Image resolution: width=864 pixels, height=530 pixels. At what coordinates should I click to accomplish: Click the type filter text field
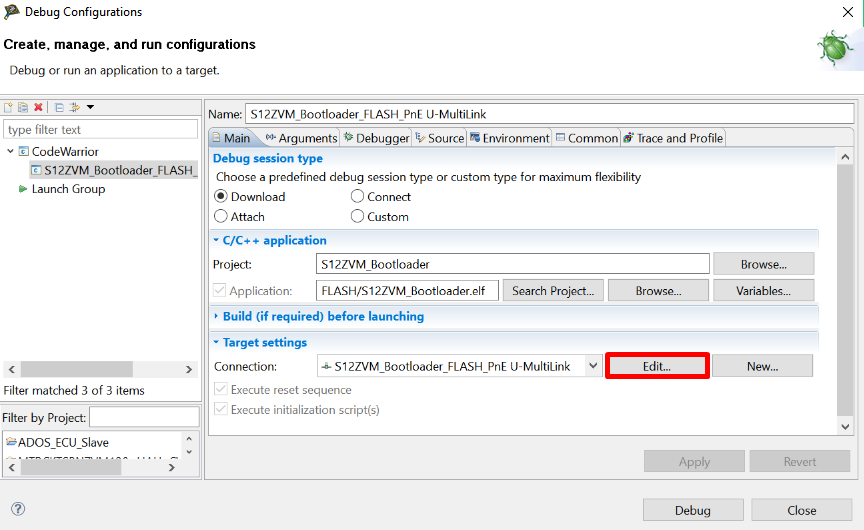point(100,129)
